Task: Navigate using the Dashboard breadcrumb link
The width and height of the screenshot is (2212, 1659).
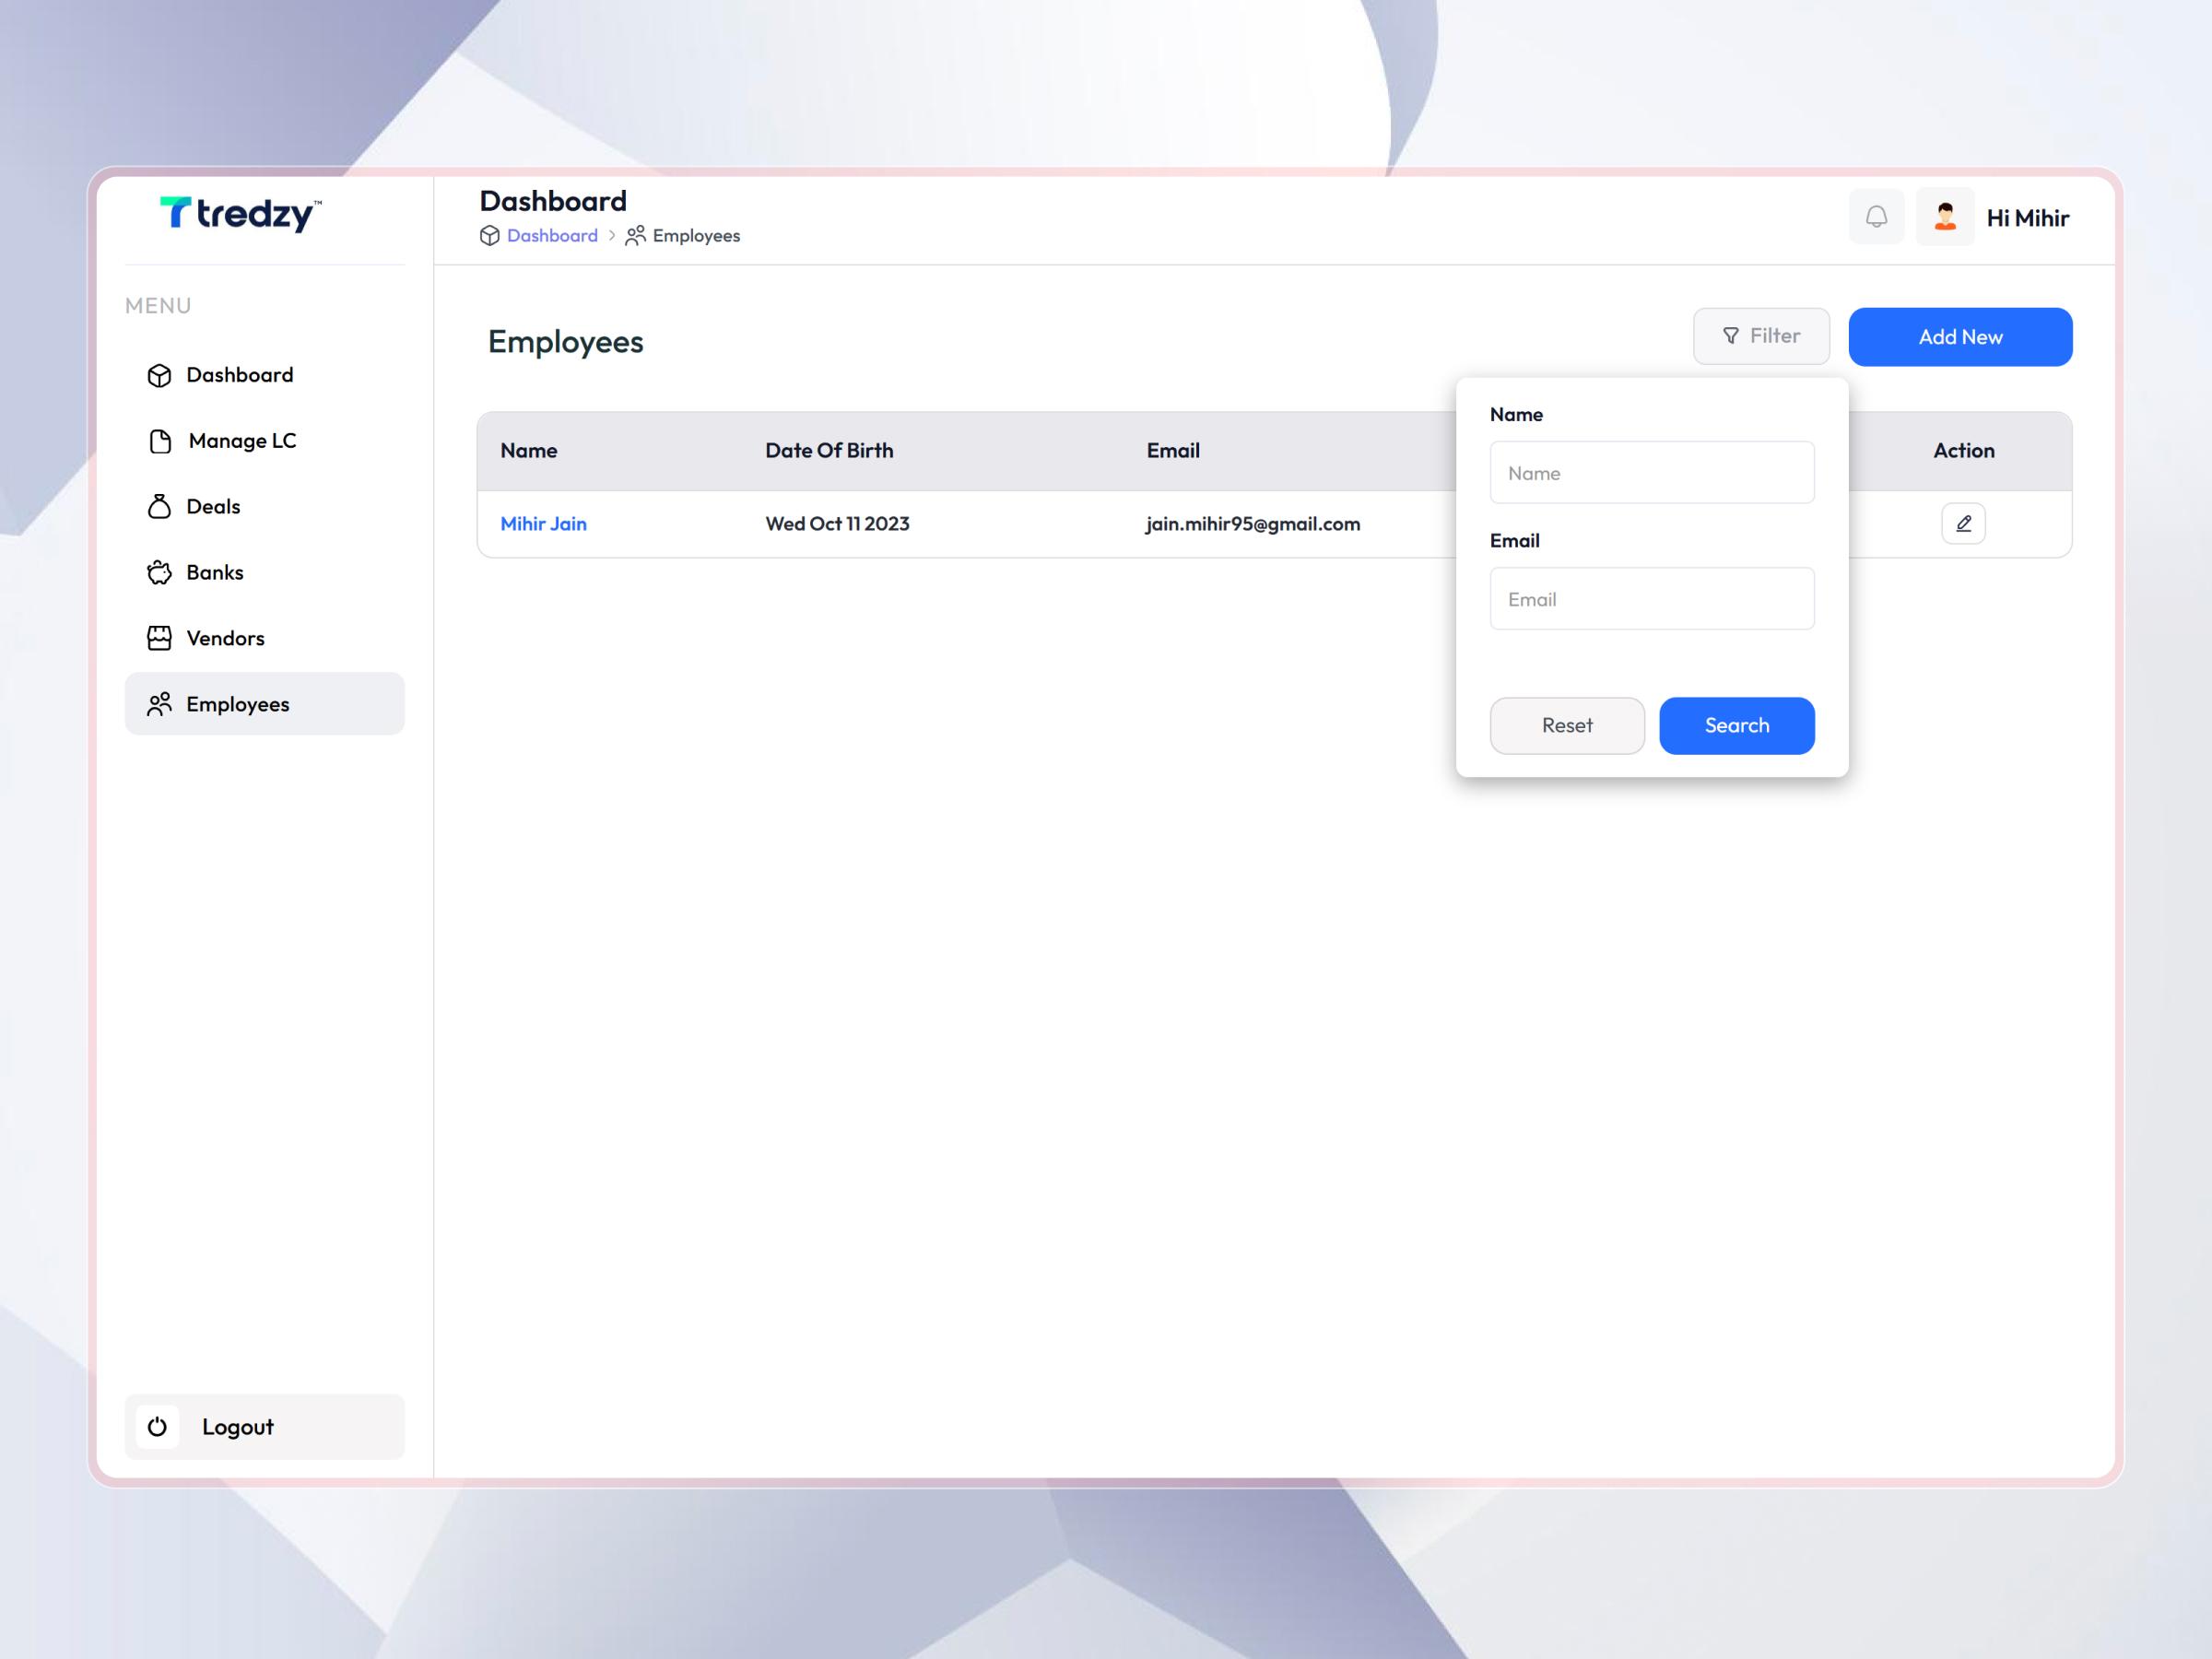Action: [x=551, y=235]
